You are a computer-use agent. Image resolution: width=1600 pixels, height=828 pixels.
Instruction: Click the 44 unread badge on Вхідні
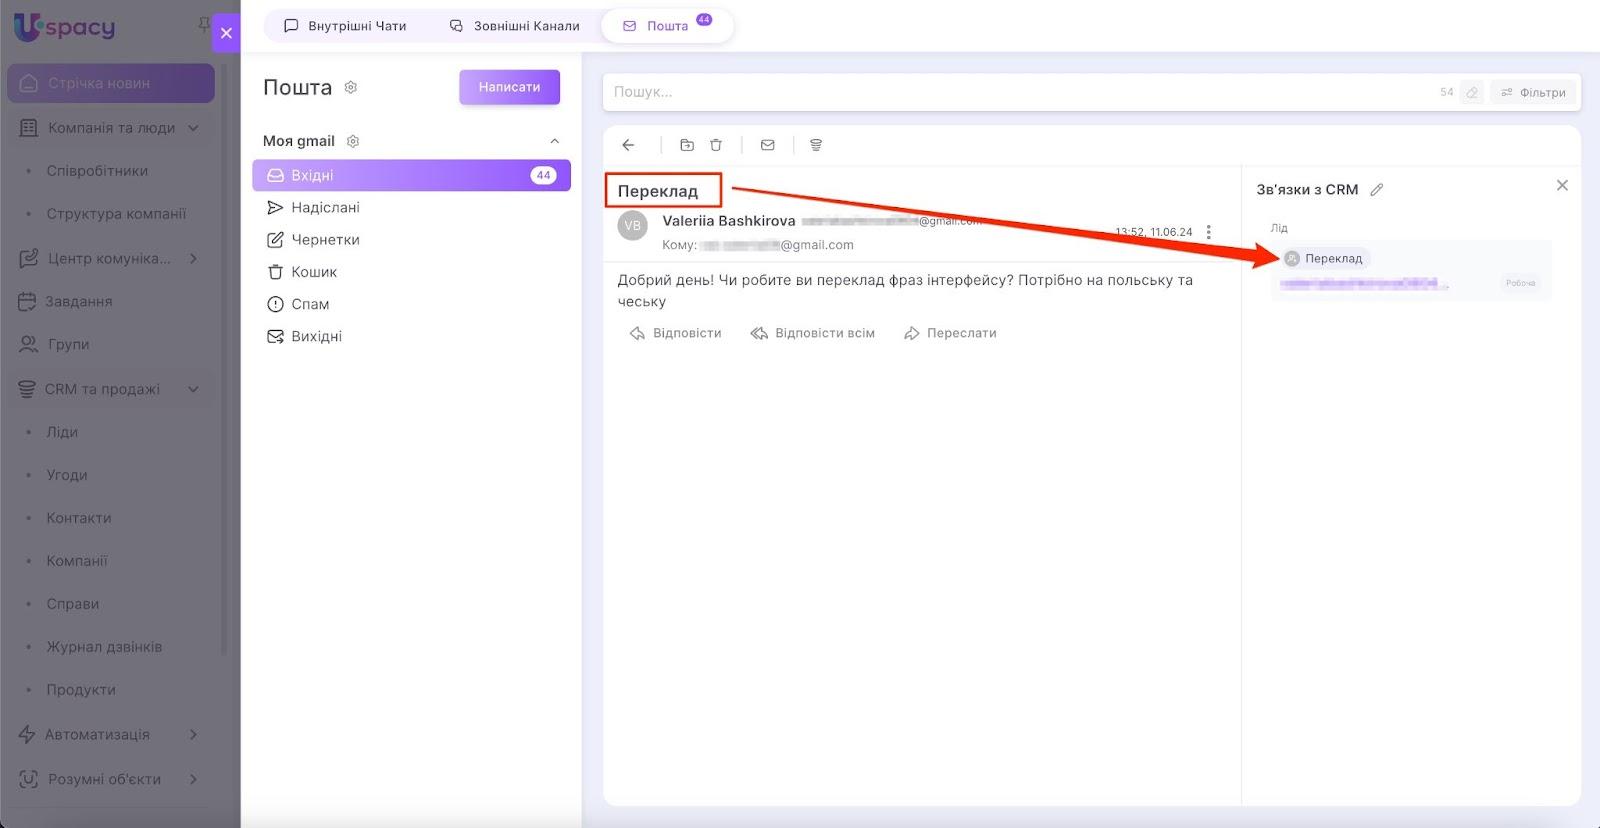tap(543, 175)
